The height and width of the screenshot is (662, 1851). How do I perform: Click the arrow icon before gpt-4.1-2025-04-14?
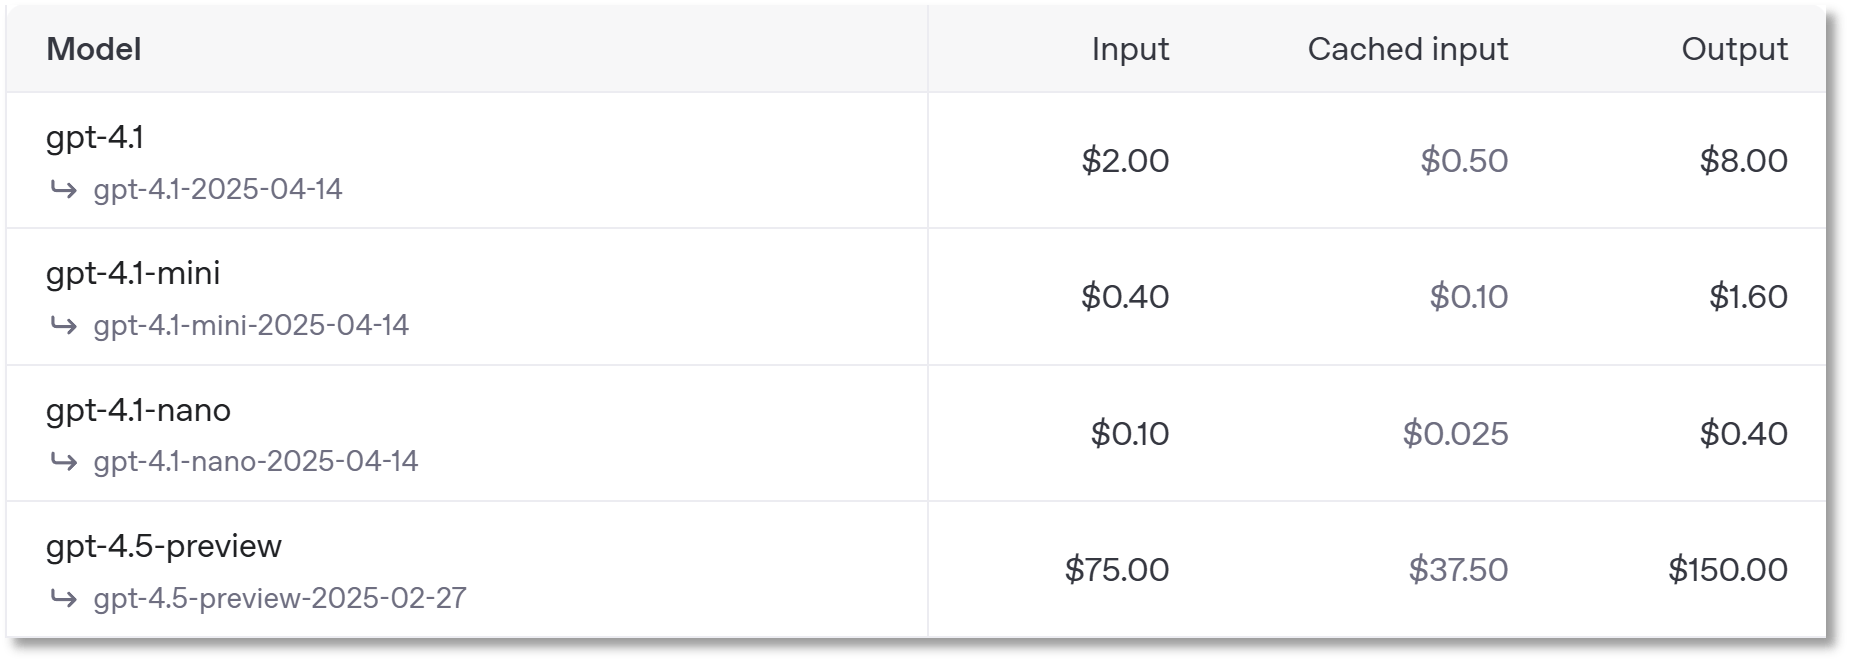tap(63, 189)
